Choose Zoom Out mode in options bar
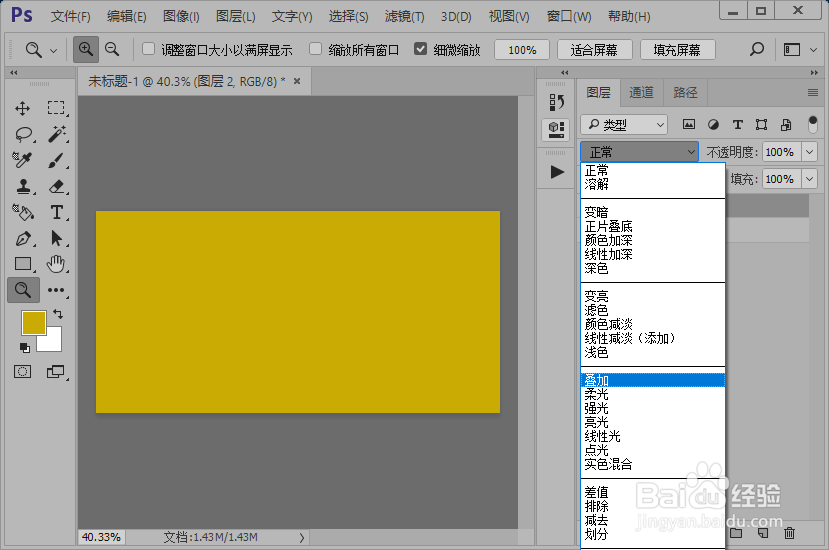This screenshot has height=550, width=829. (x=112, y=50)
